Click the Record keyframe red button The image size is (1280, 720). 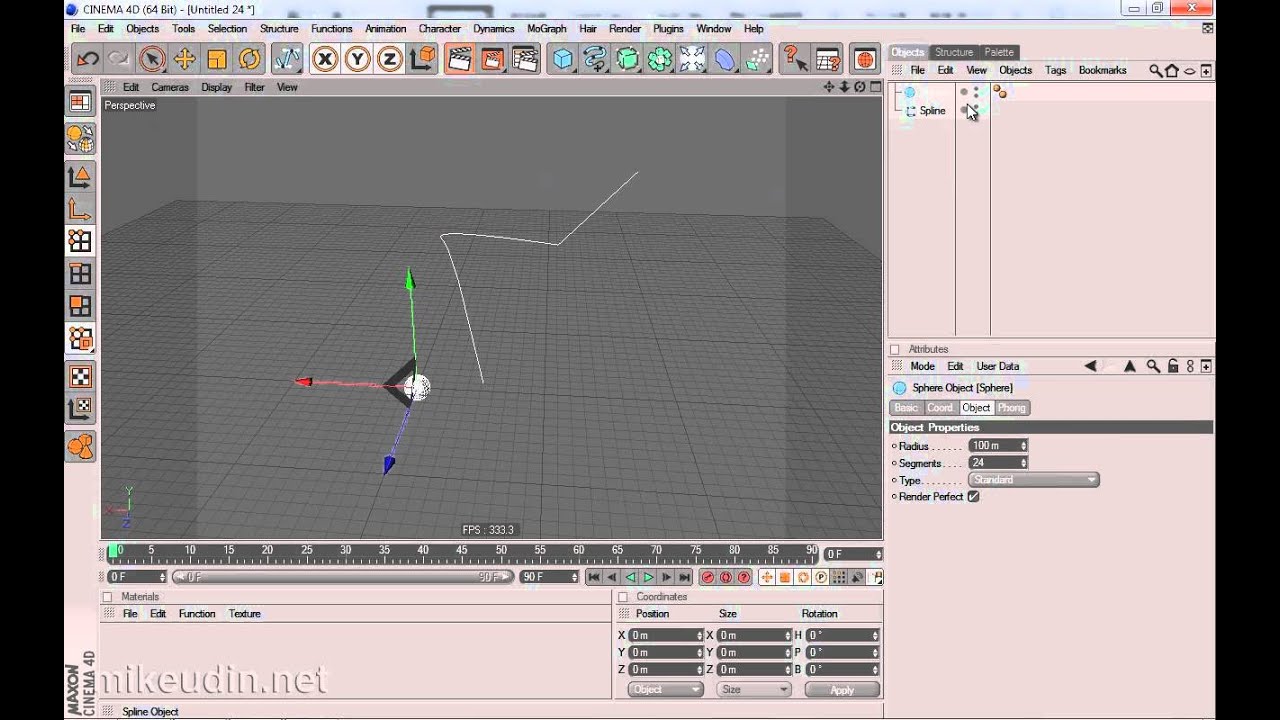(x=708, y=577)
